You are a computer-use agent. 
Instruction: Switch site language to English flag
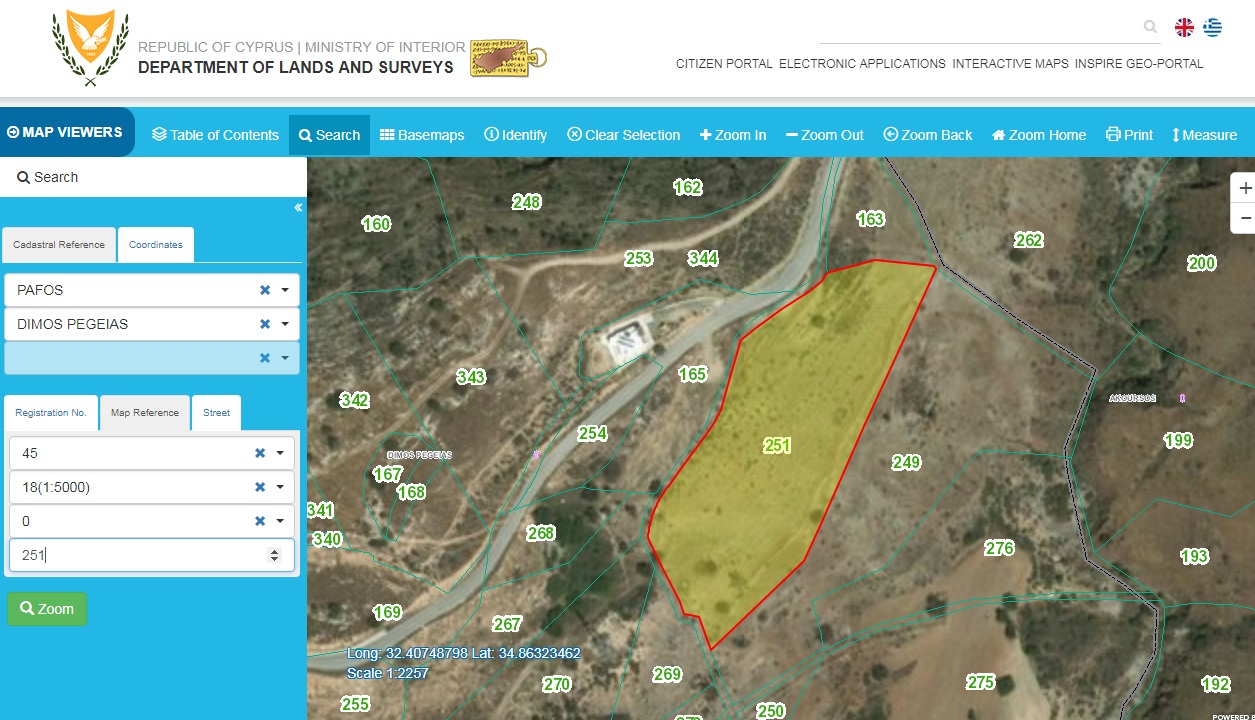point(1184,28)
